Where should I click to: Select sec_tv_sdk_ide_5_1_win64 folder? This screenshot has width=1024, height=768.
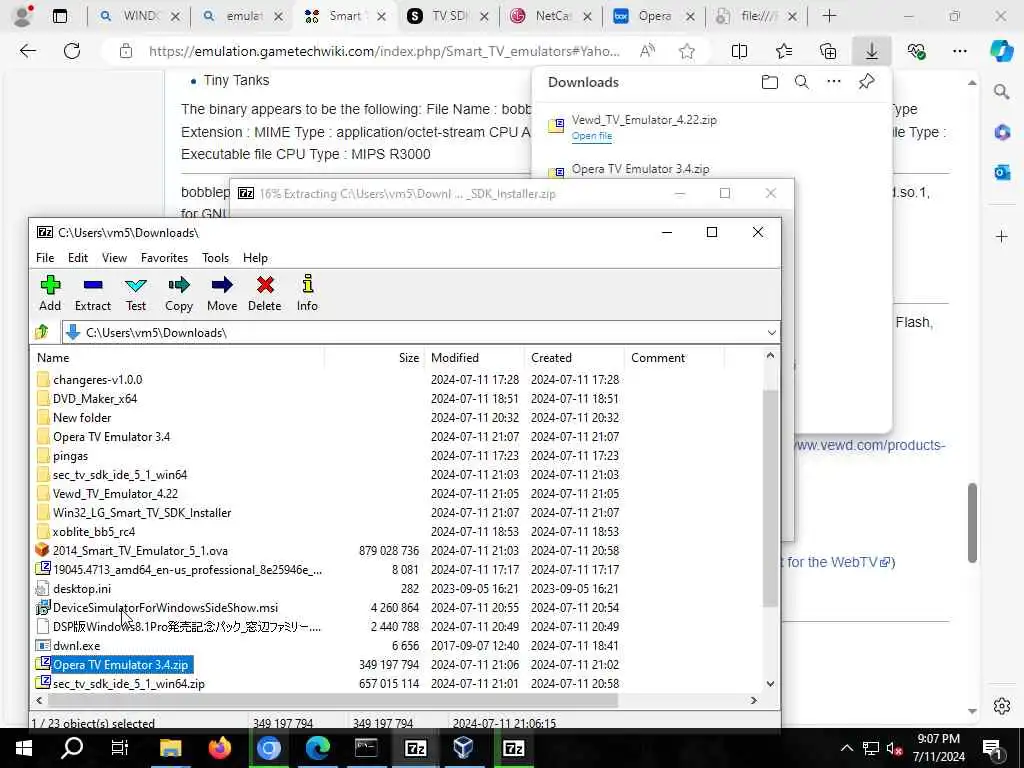[120, 474]
